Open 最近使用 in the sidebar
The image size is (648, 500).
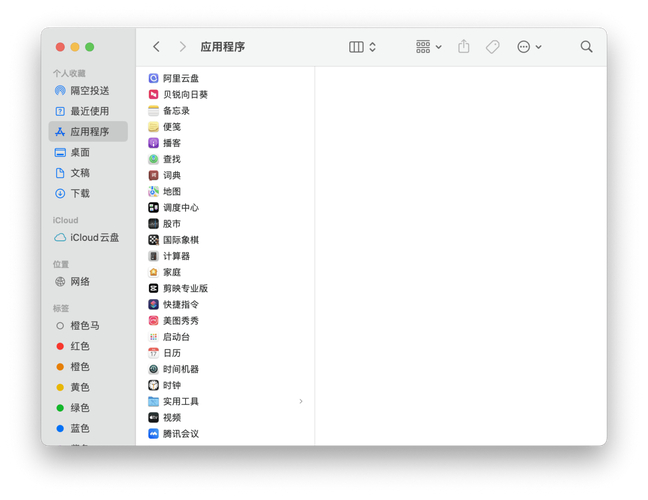(x=88, y=111)
